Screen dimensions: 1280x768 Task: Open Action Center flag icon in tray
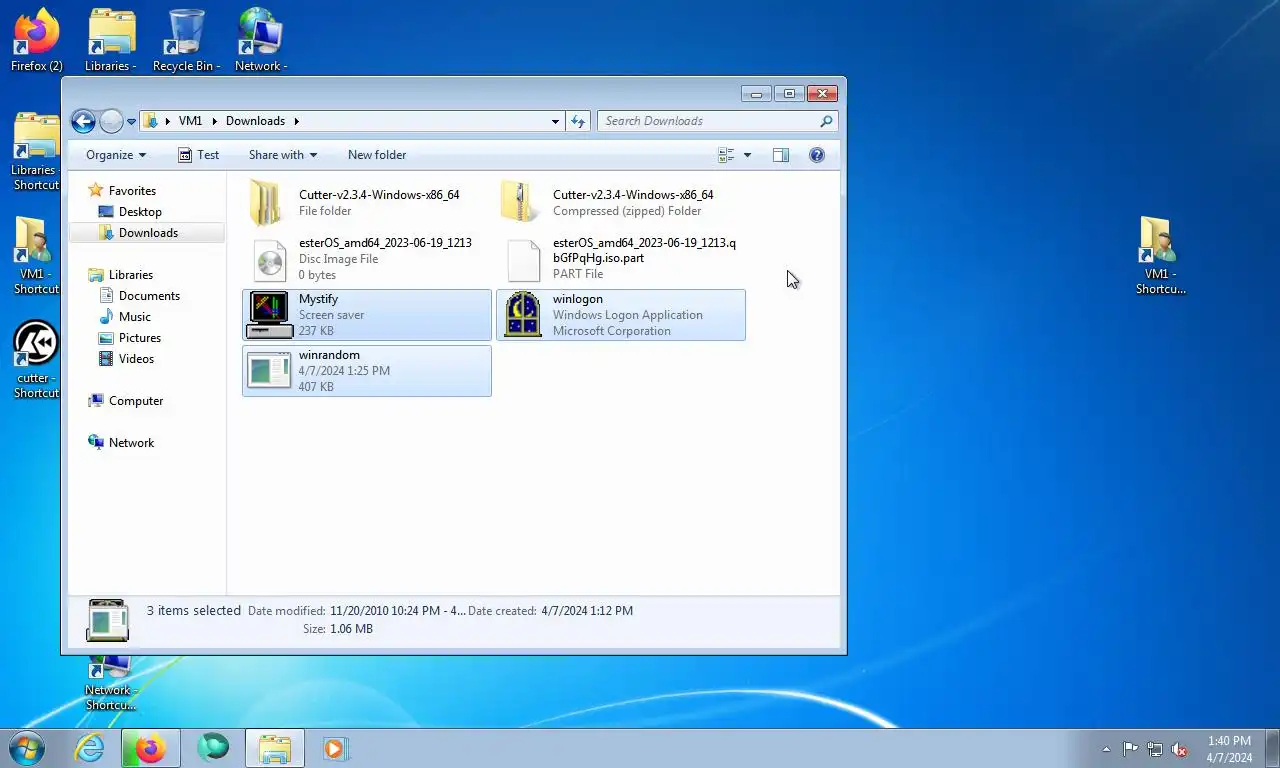pos(1130,749)
